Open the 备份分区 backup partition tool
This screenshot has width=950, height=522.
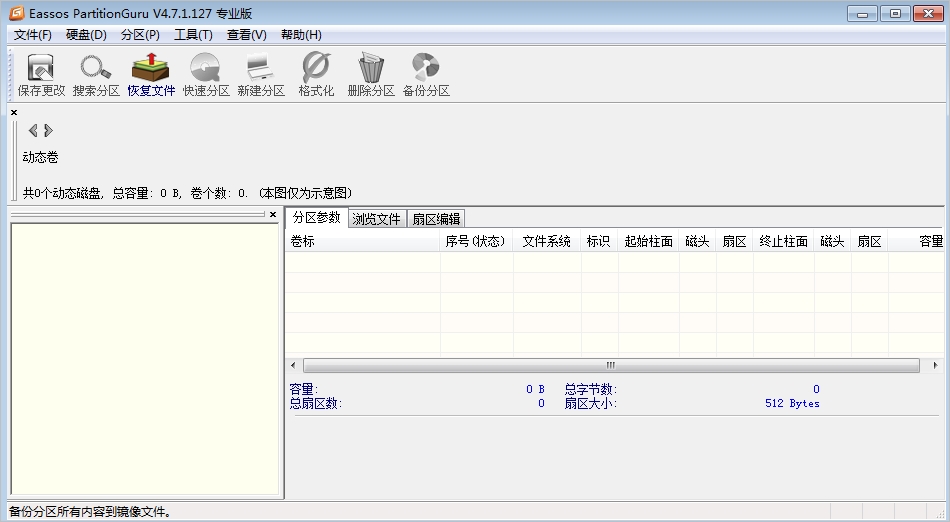point(426,75)
